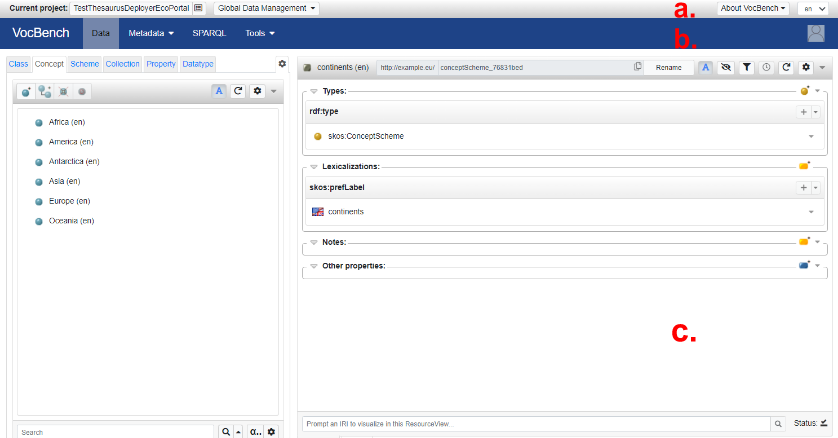Screen dimensions: 838x438
Task: Click plus button on rdf:type row
Action: [803, 112]
